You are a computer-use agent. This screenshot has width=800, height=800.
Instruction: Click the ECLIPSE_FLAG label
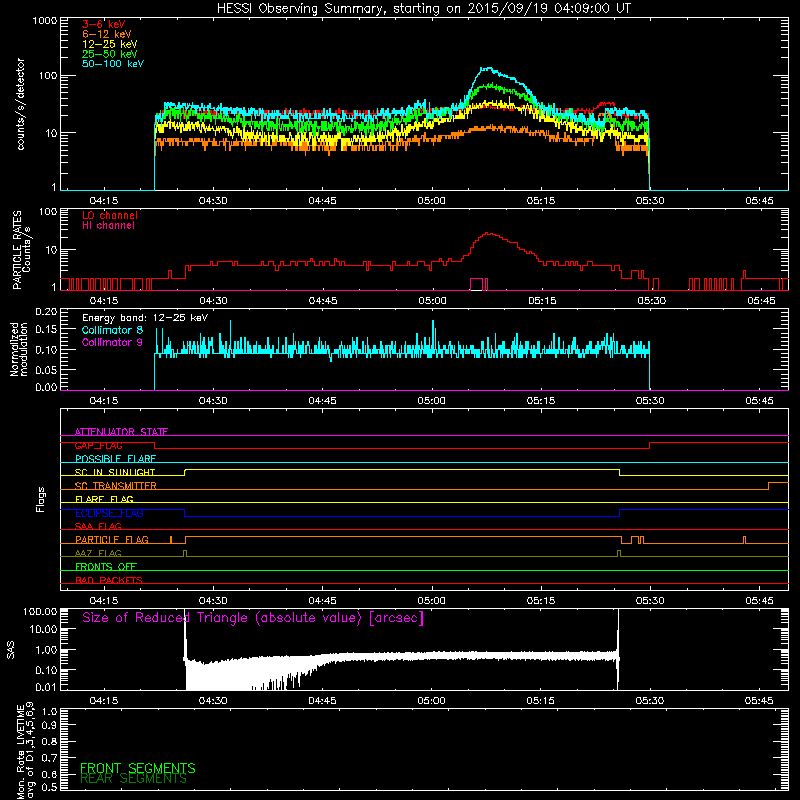[x=109, y=513]
